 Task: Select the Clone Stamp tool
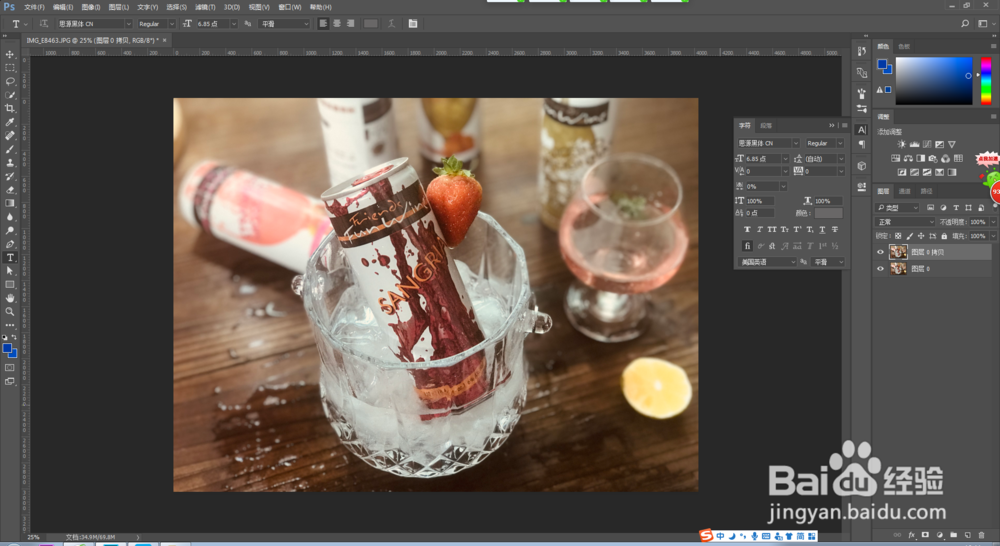tap(10, 163)
